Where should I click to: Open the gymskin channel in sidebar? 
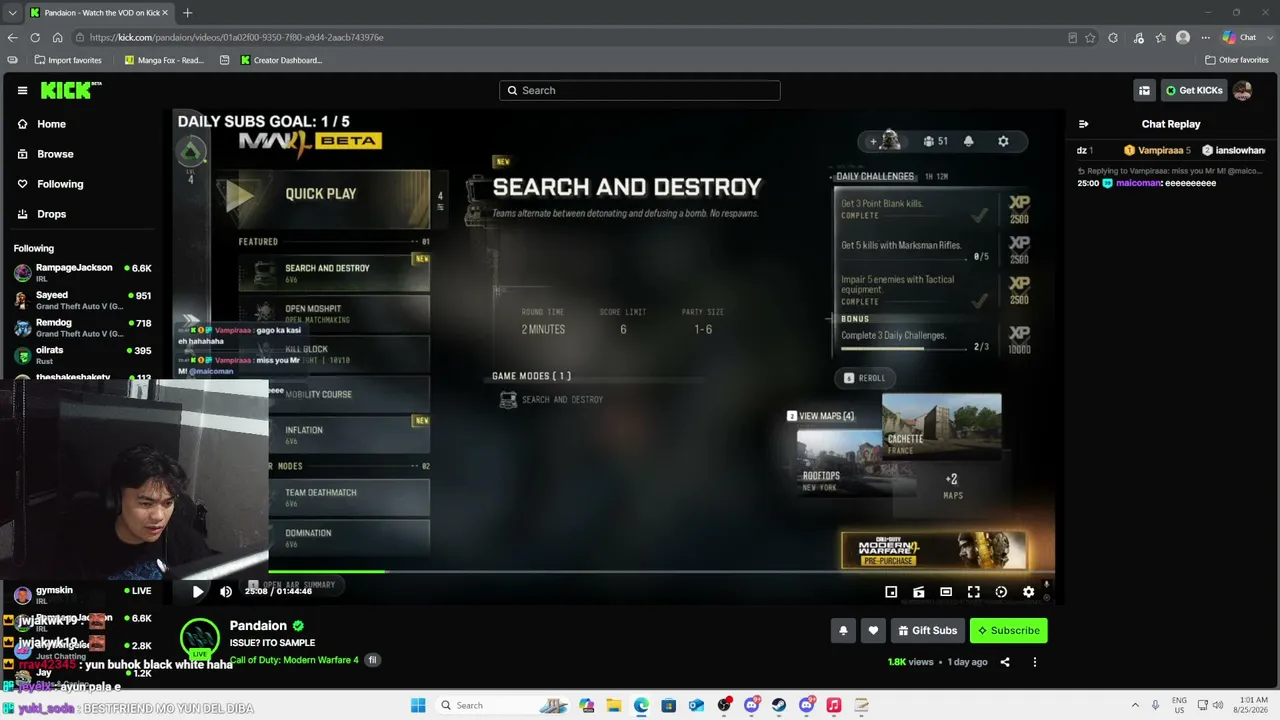coord(82,594)
